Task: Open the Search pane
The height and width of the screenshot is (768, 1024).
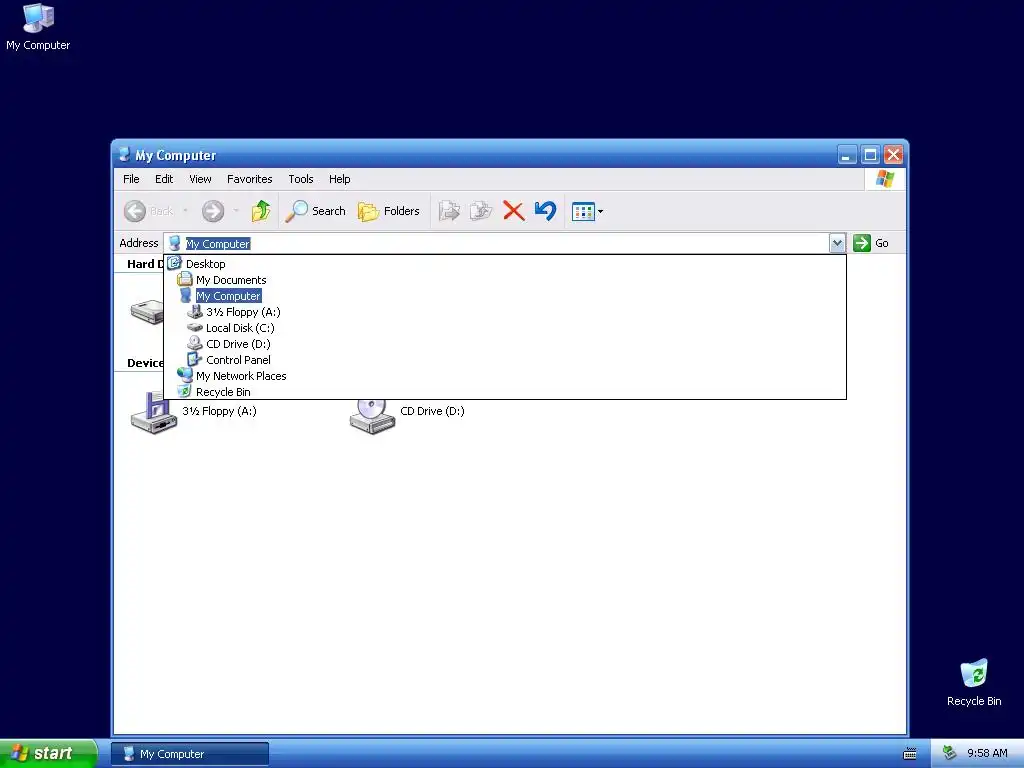Action: (316, 211)
